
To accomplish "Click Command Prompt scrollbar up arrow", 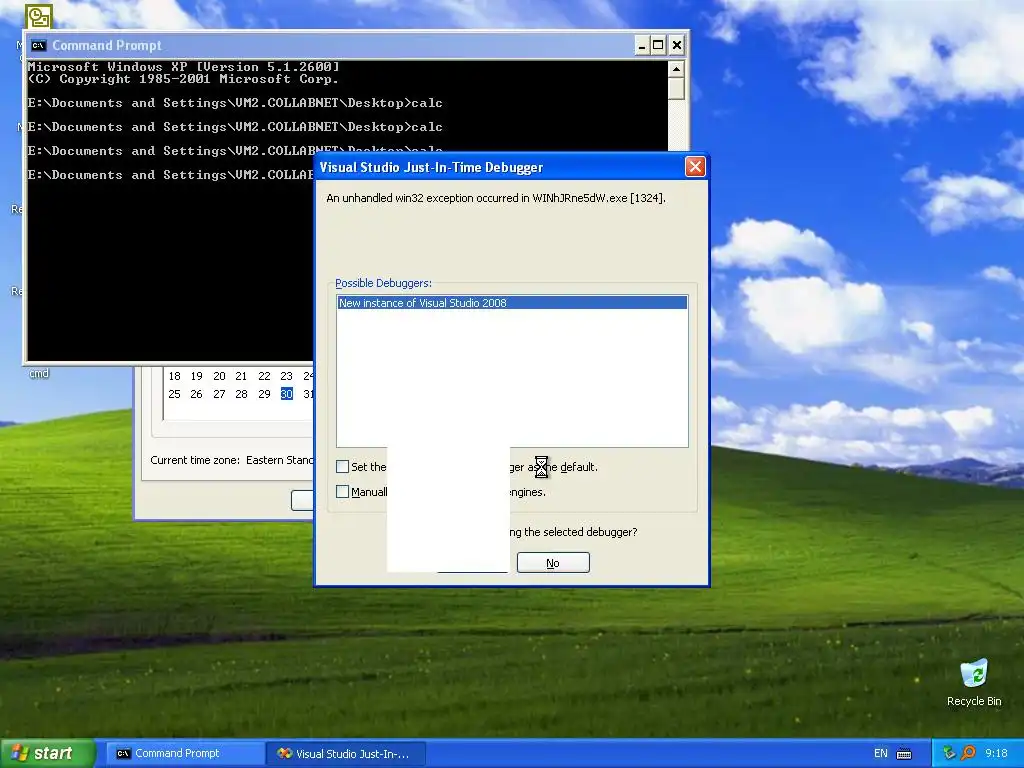I will pos(677,69).
